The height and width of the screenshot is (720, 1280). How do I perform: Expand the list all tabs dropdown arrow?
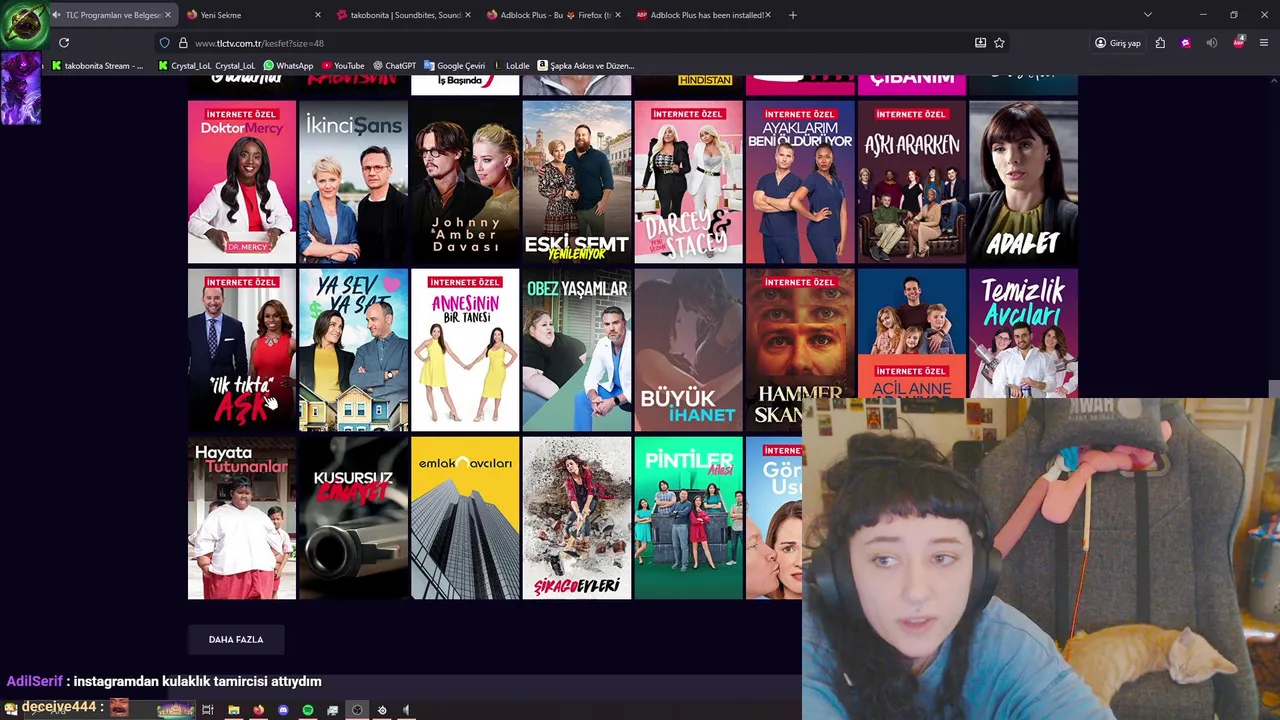(x=1148, y=15)
